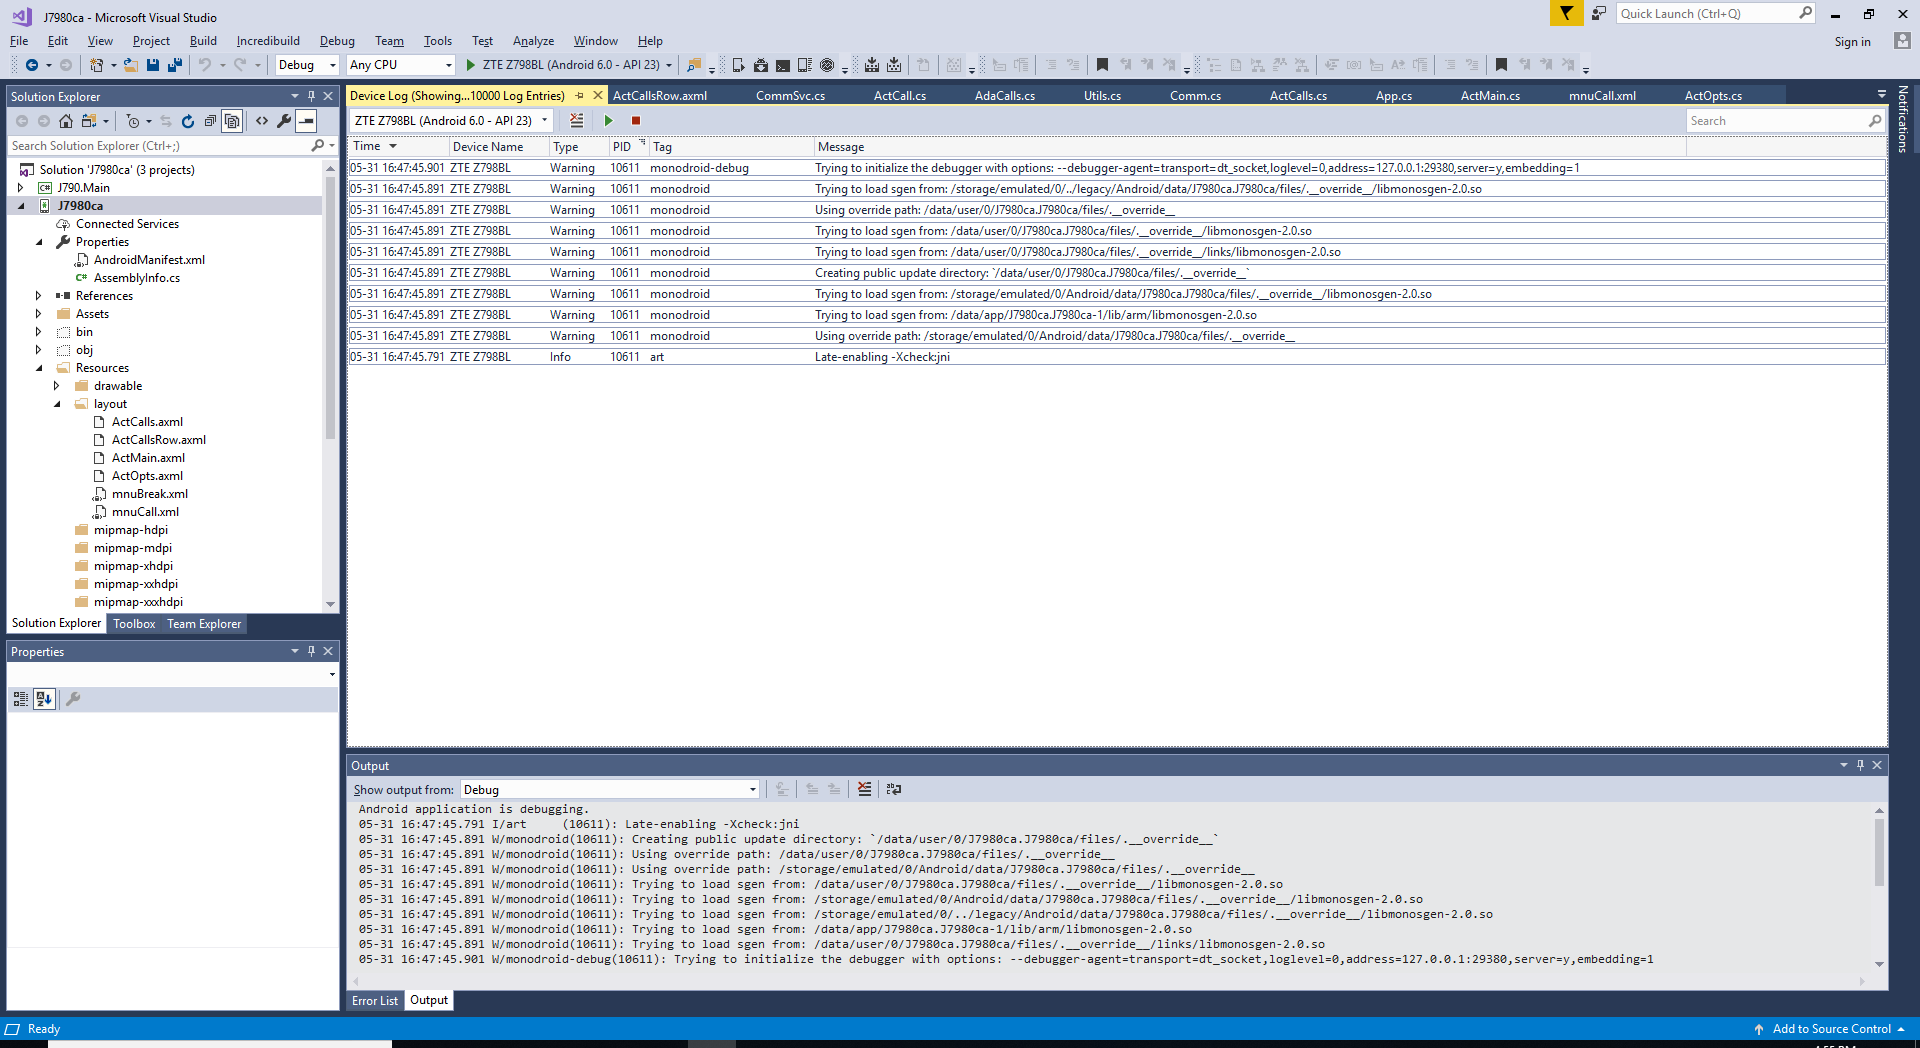Click Add to Source Control in status bar
The width and height of the screenshot is (1920, 1048).
(x=1831, y=1029)
